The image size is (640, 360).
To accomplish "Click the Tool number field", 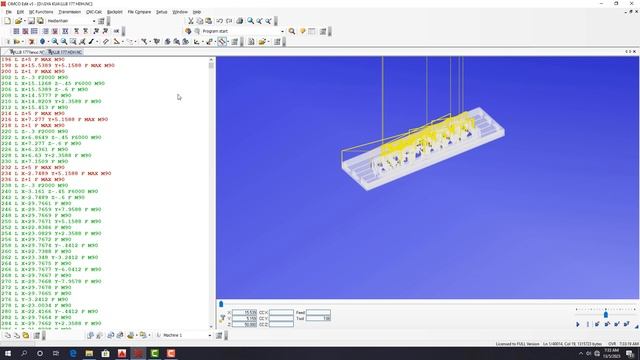I will pos(318,318).
